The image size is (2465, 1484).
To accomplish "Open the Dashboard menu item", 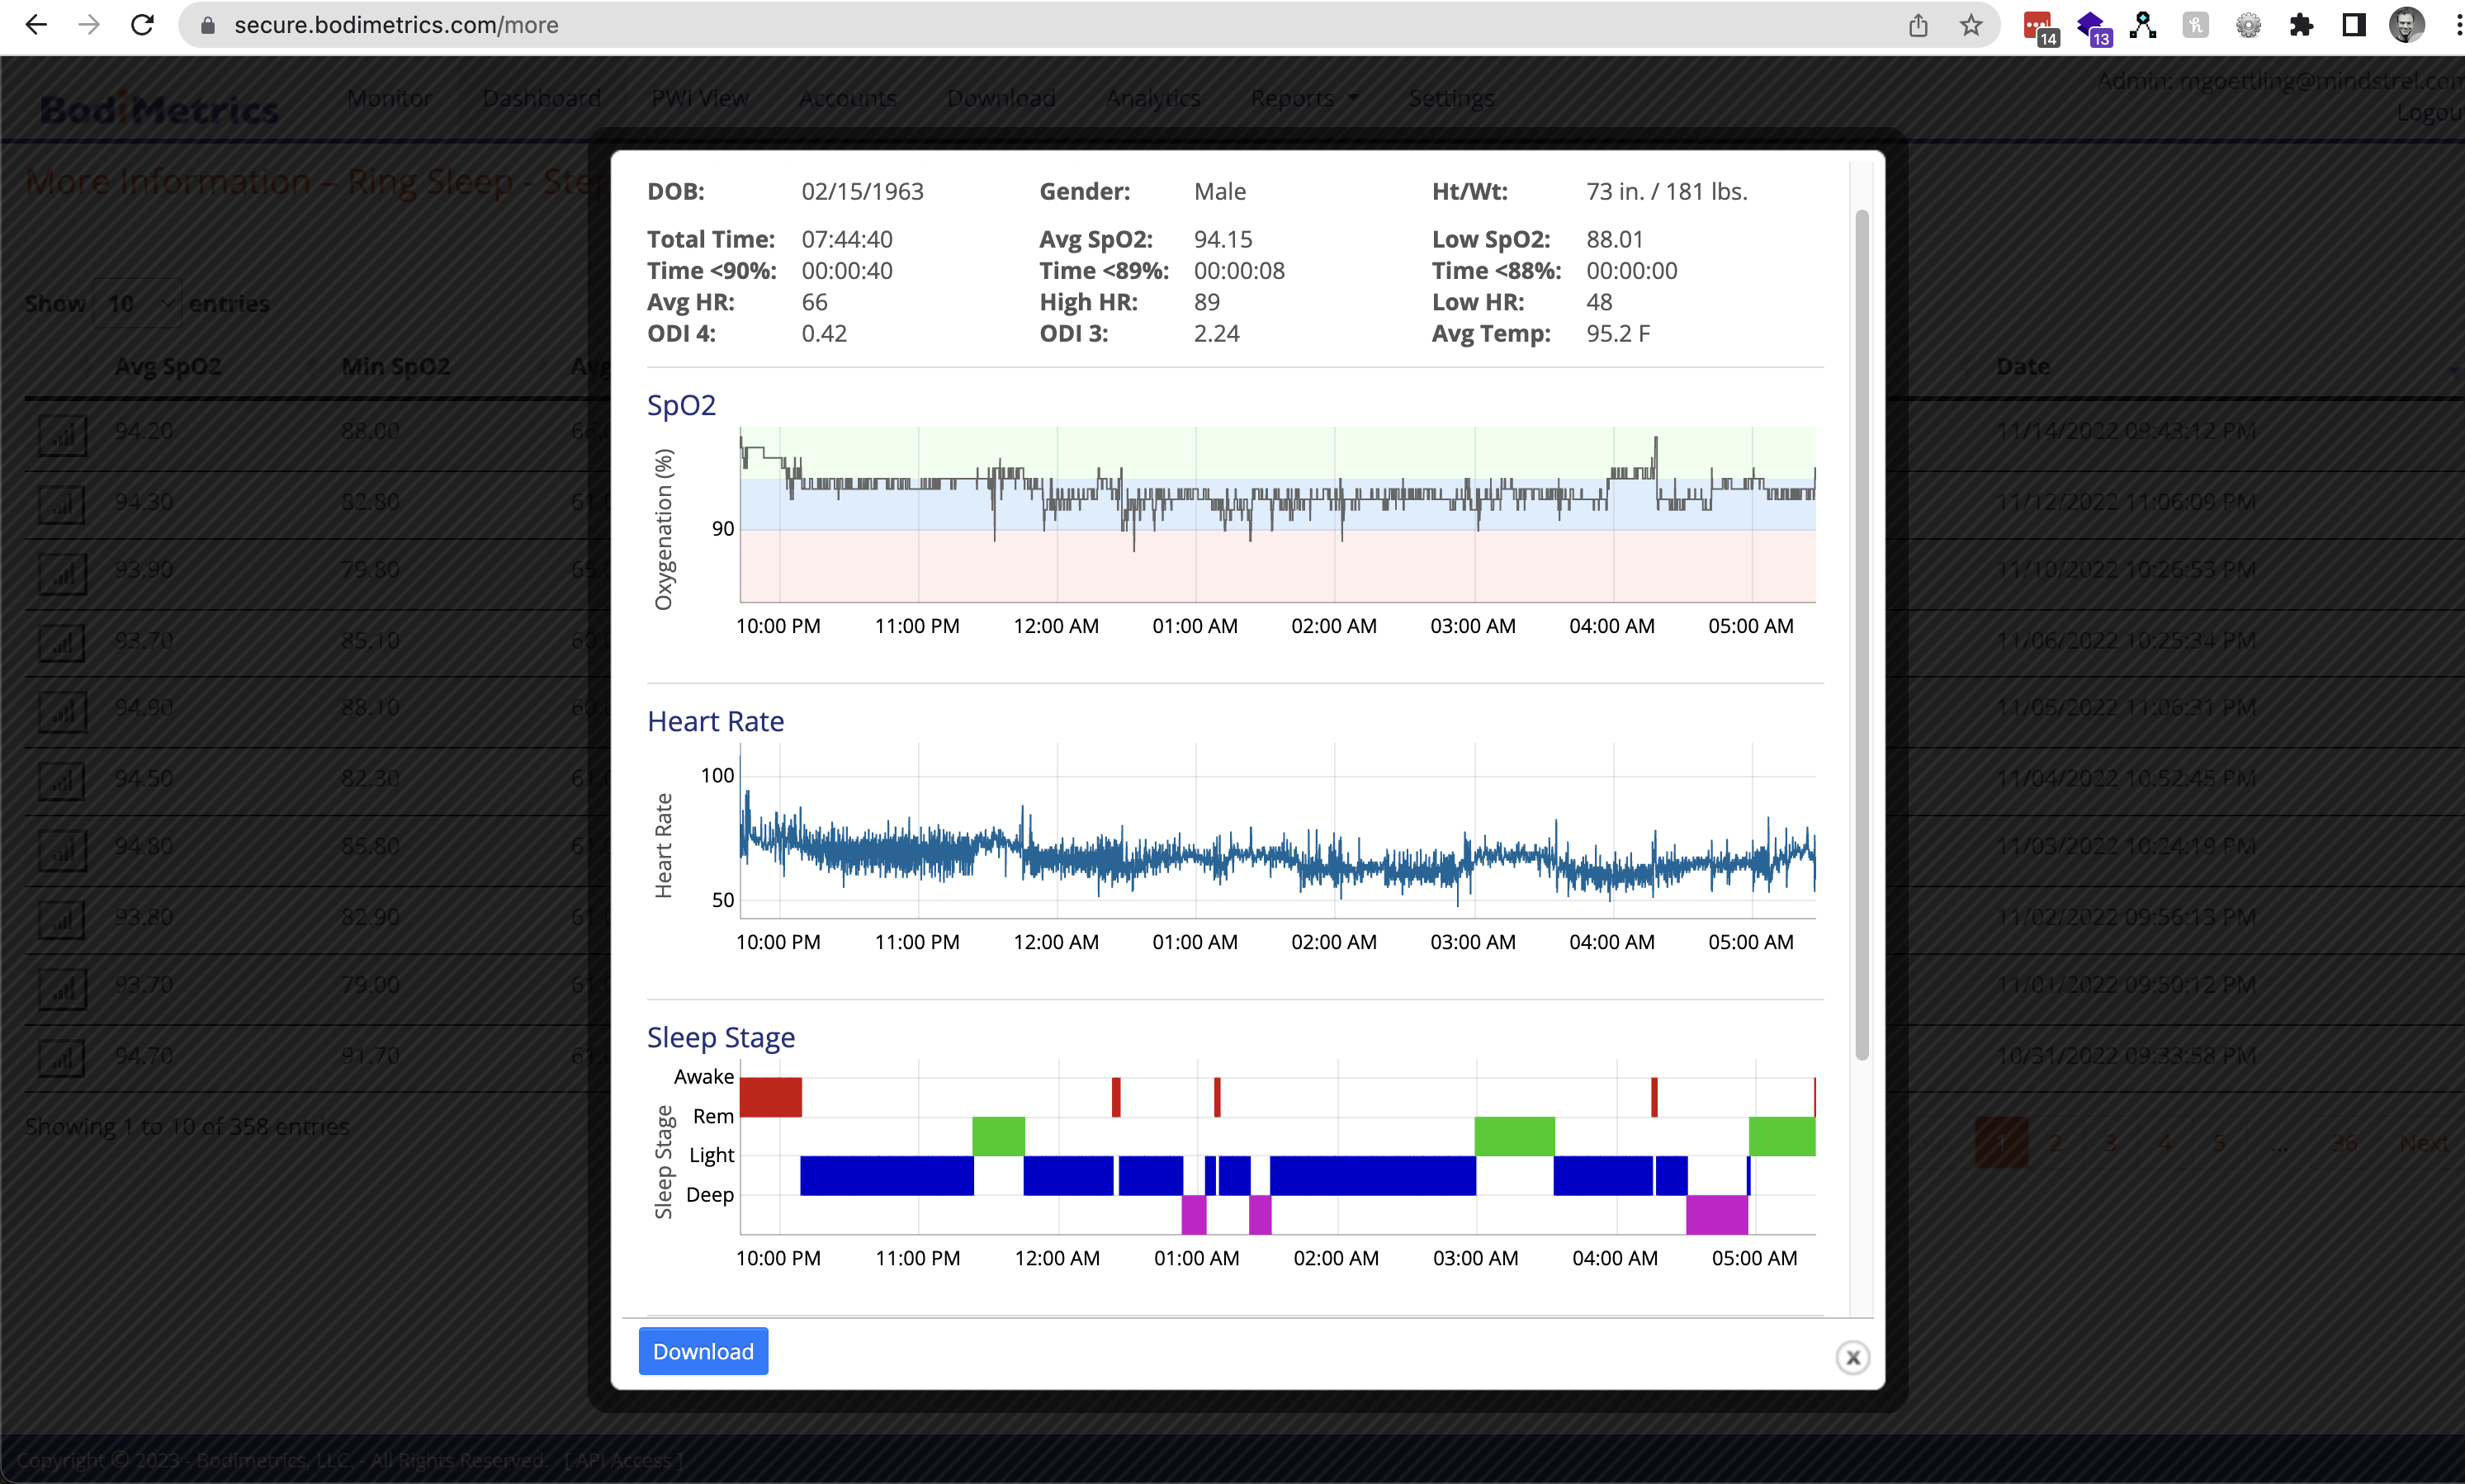I will (x=541, y=98).
